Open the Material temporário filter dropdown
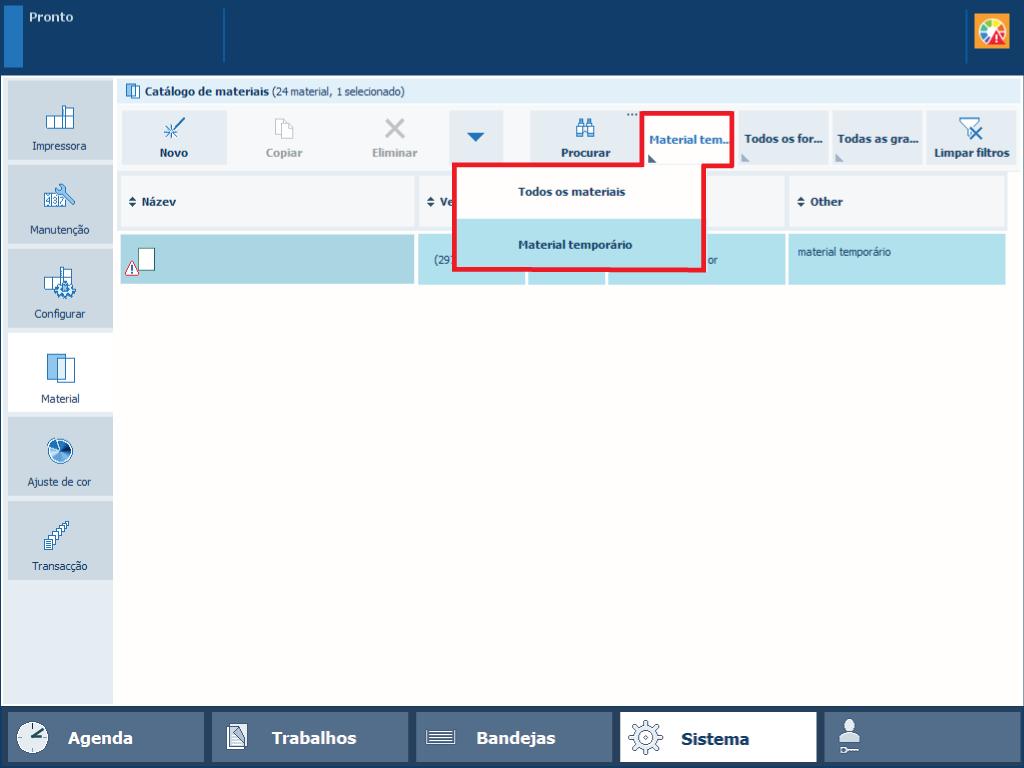The width and height of the screenshot is (1024, 768). 688,139
